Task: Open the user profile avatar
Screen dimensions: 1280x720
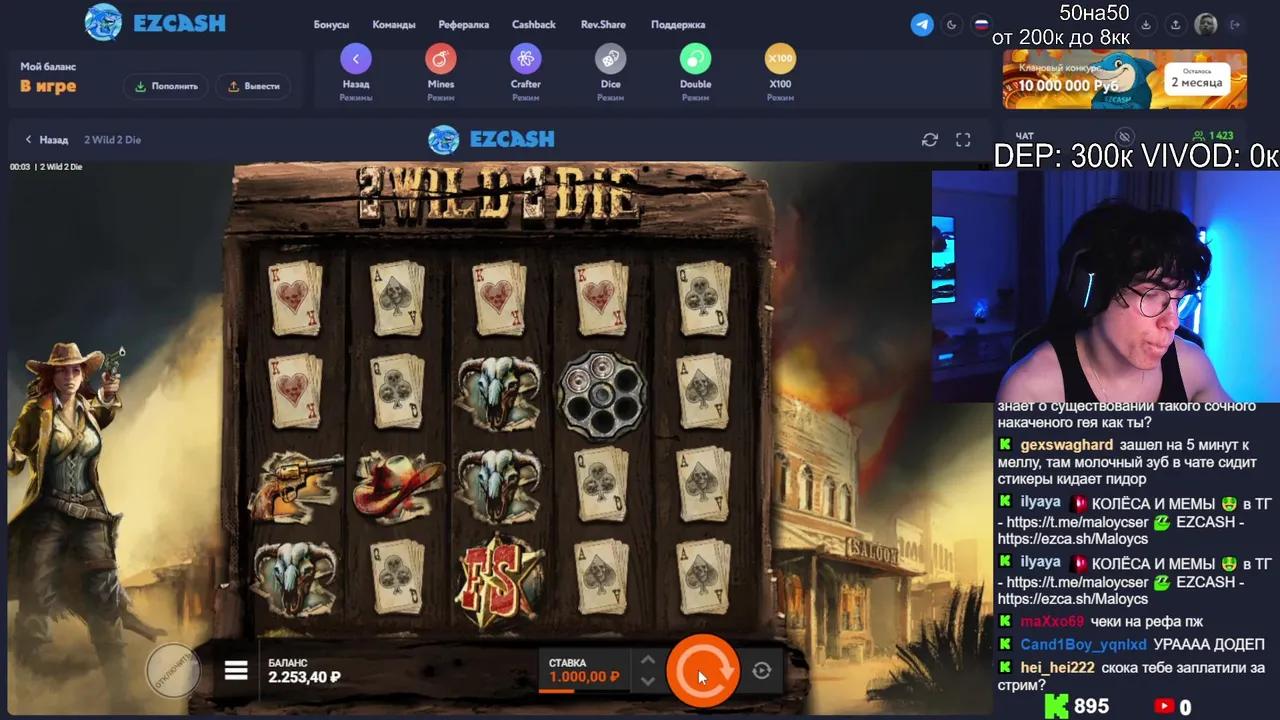Action: (1206, 25)
